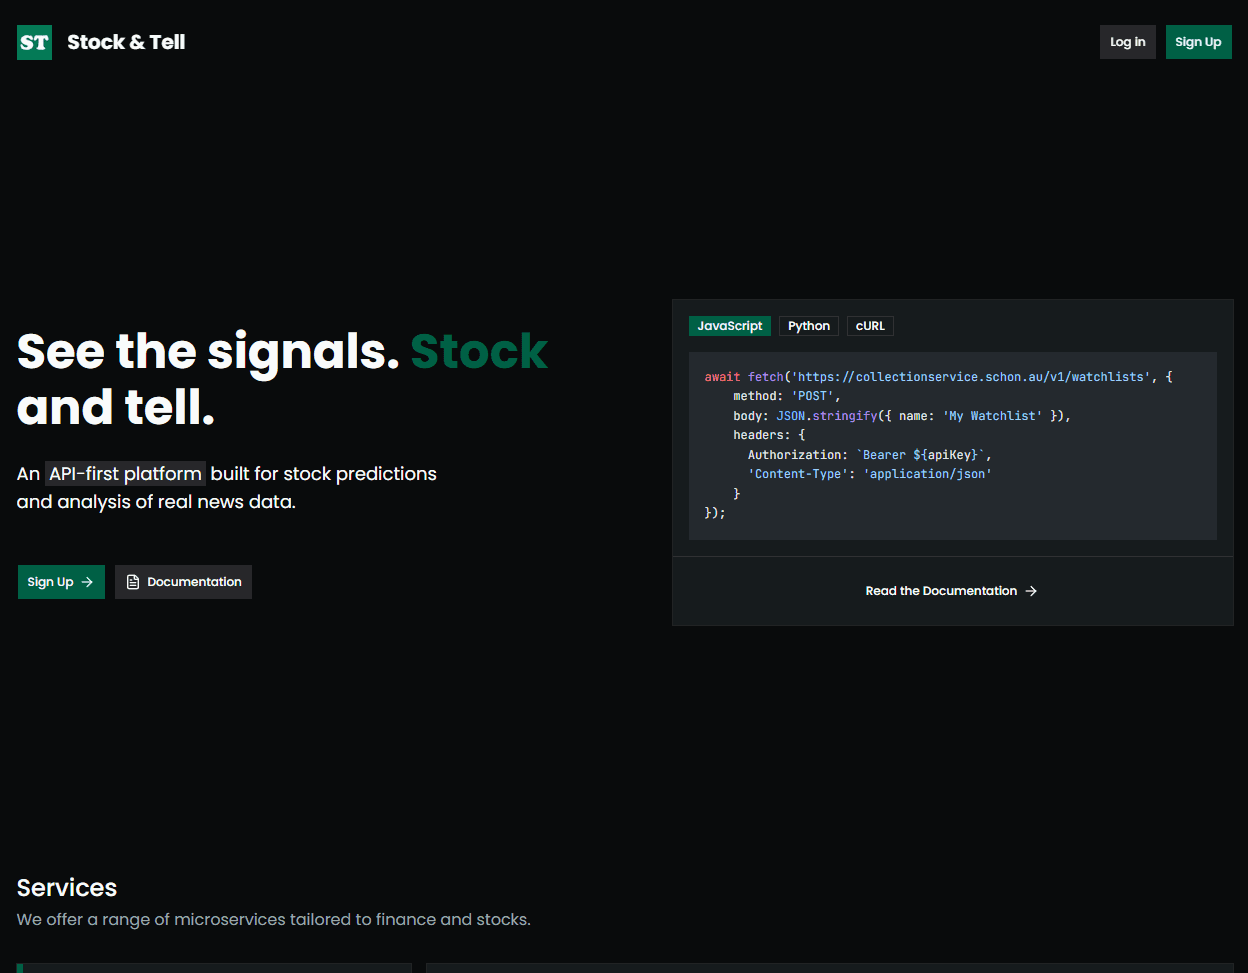Click the green ST logo icon
The height and width of the screenshot is (973, 1248).
34,42
